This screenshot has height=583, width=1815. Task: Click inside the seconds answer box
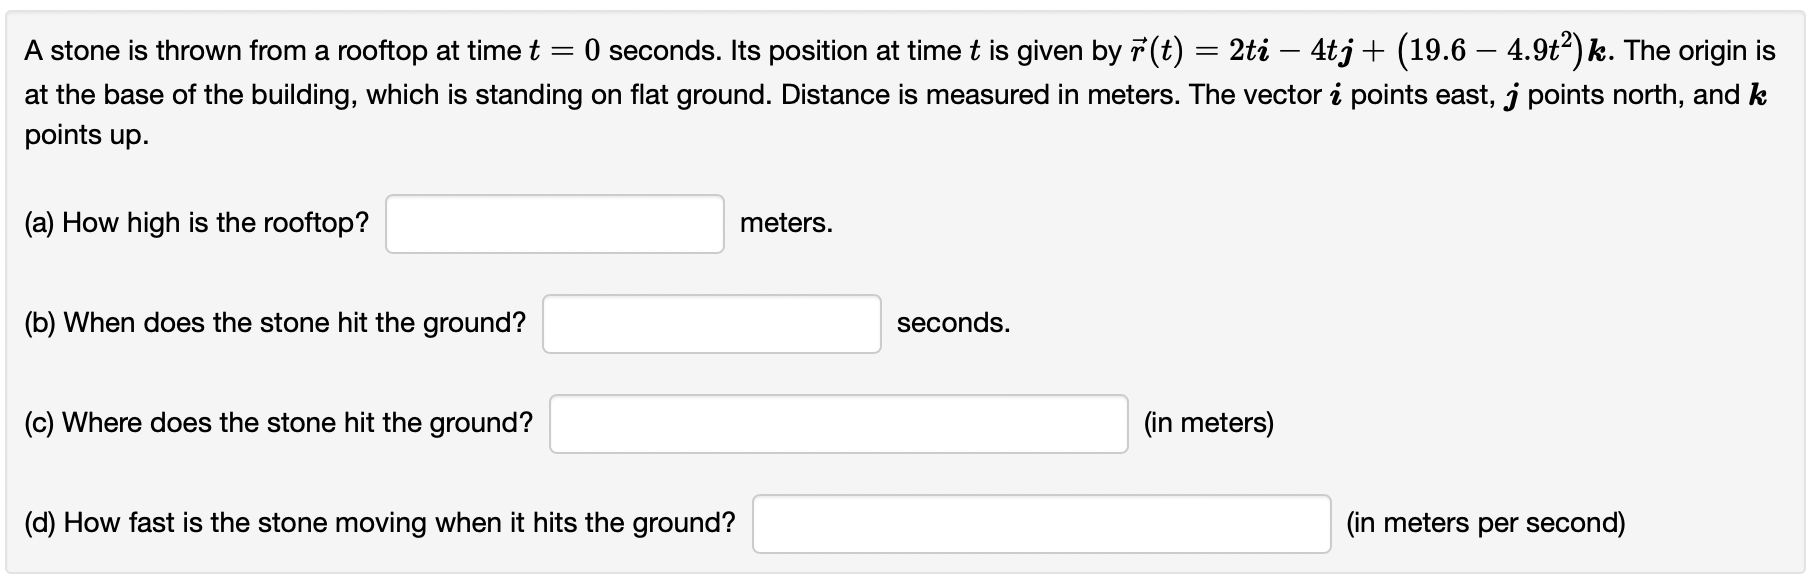point(711,323)
